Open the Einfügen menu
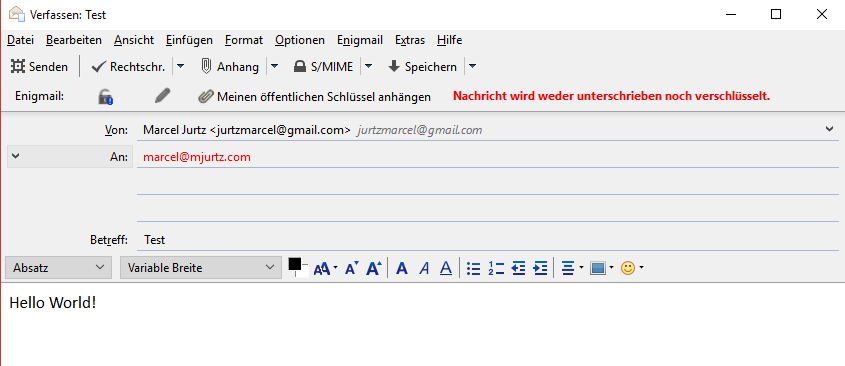 (x=189, y=40)
